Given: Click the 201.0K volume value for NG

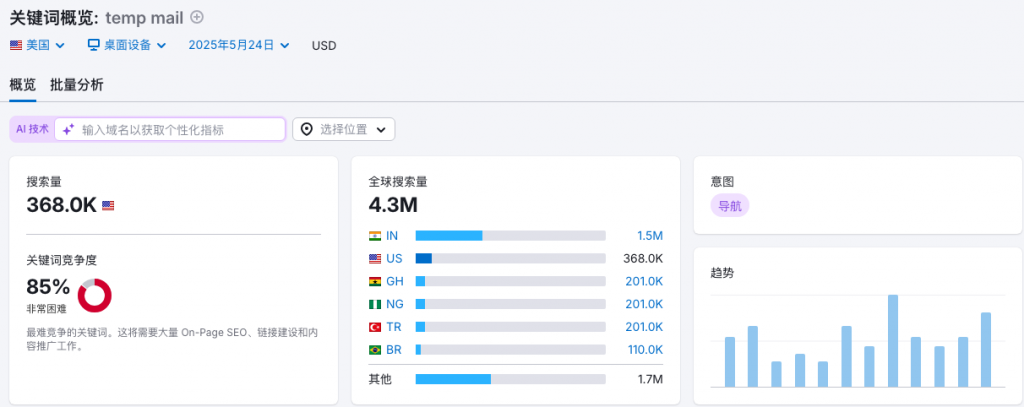Looking at the screenshot, I should point(645,304).
